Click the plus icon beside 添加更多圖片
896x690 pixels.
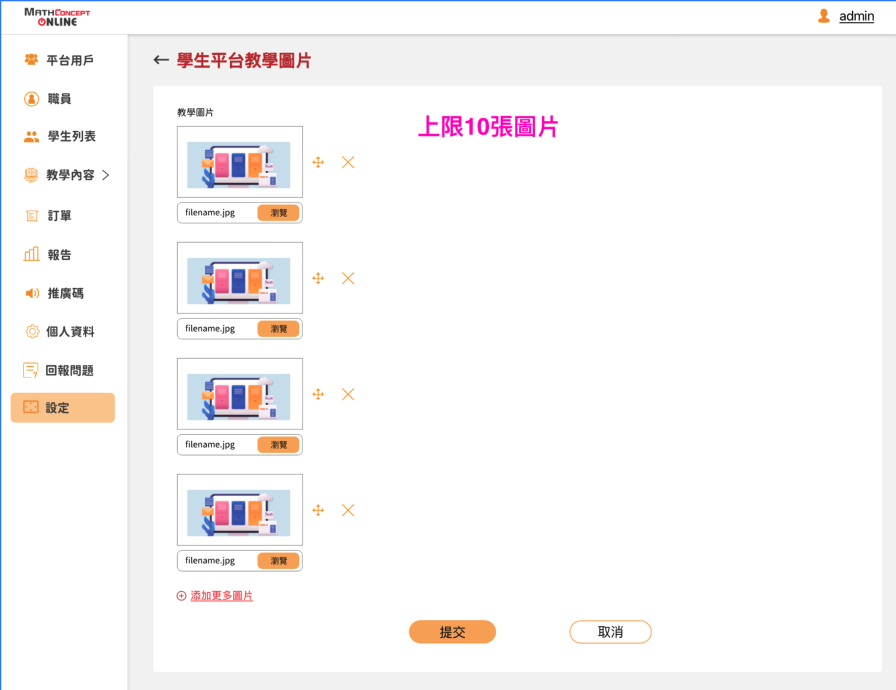(x=181, y=596)
